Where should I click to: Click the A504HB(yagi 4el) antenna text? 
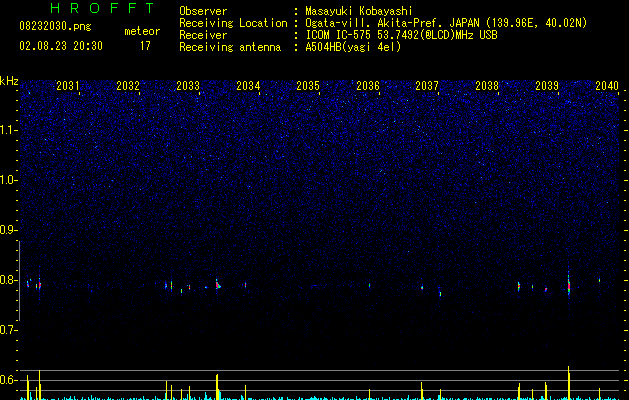[x=353, y=47]
